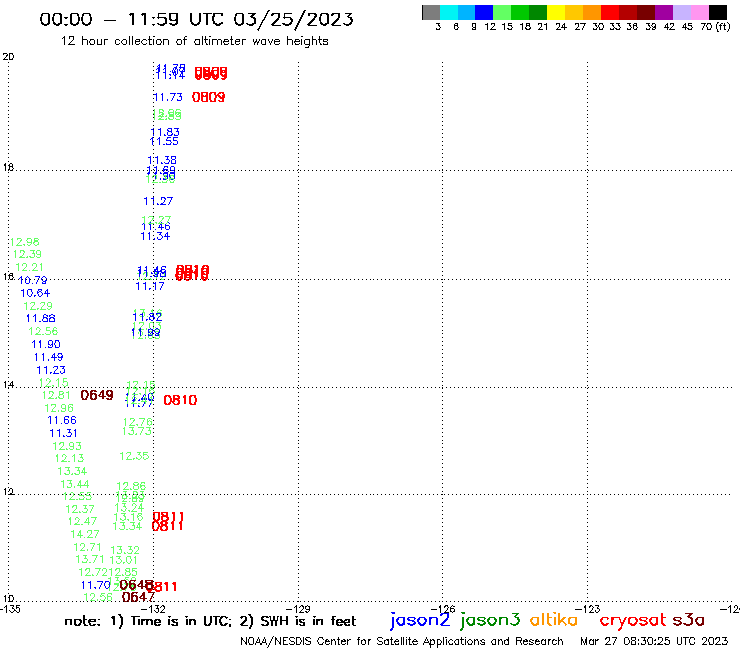Click the purple swatch in the color scale
This screenshot has width=740, height=650.
tap(664, 12)
